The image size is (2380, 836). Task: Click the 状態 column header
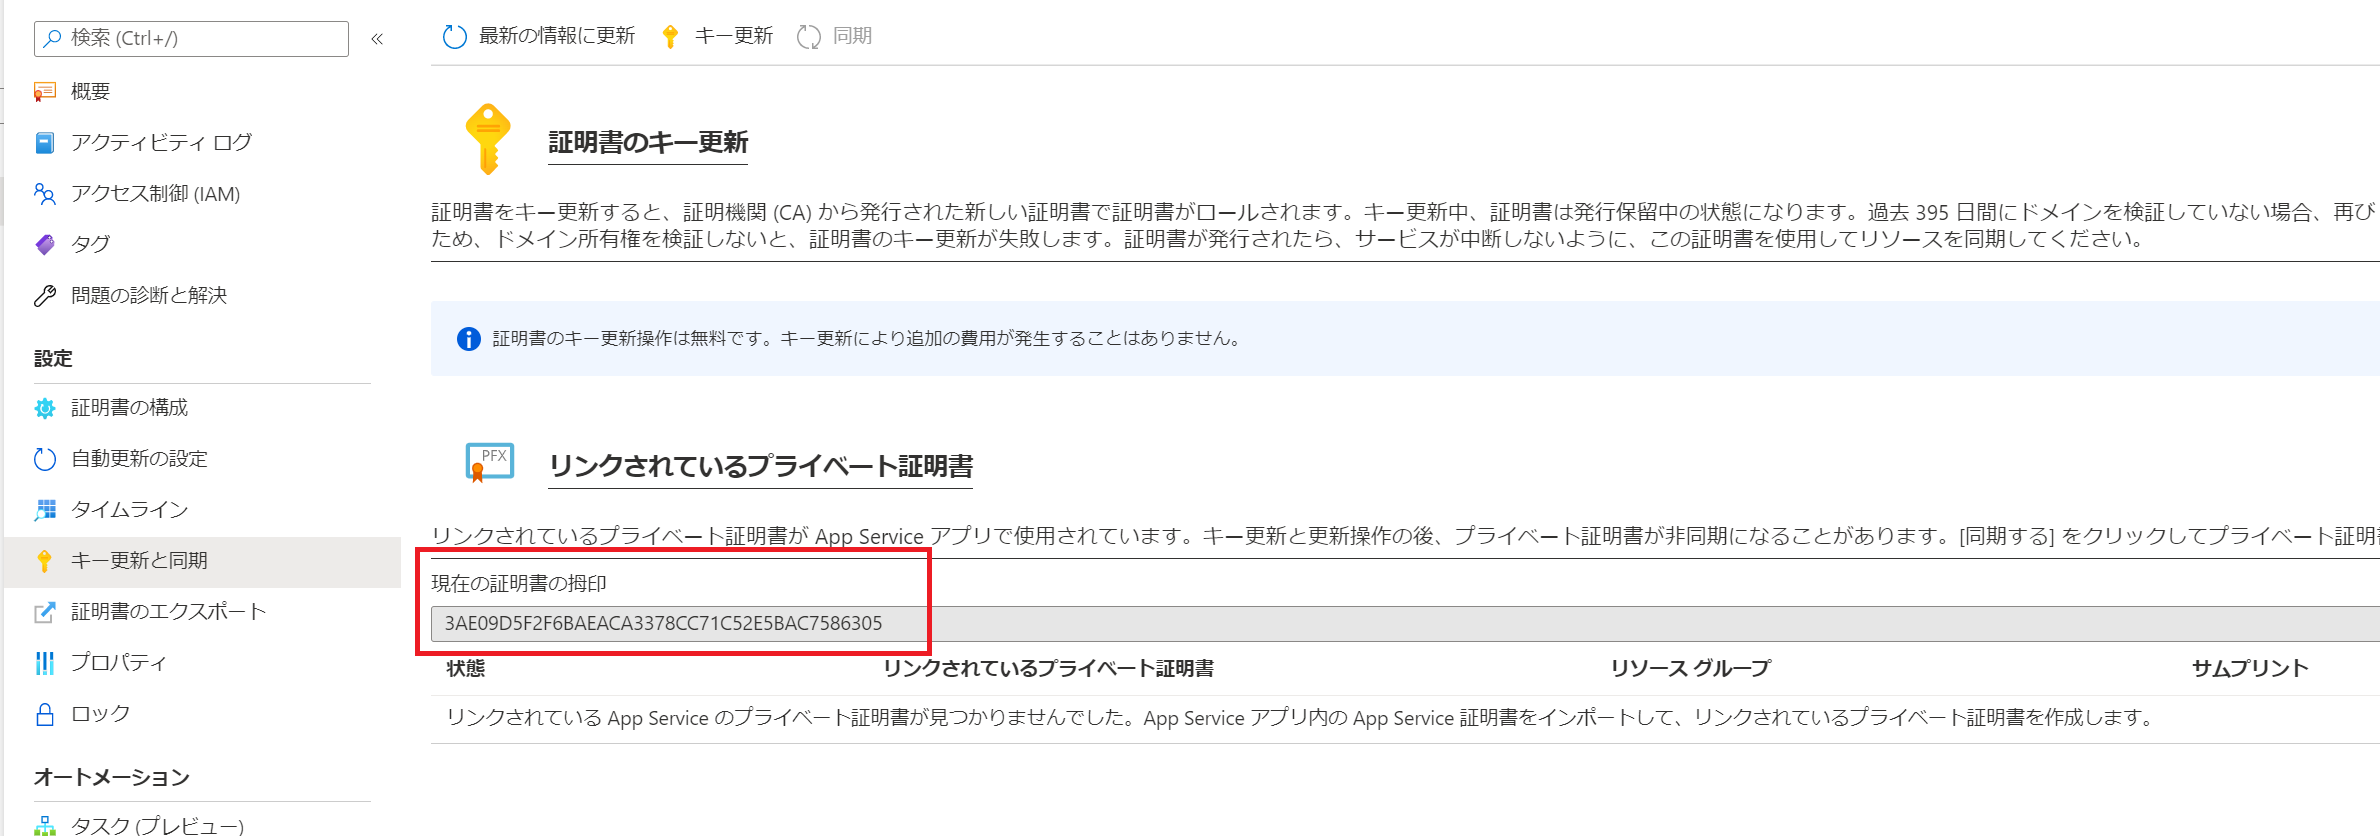[x=466, y=669]
